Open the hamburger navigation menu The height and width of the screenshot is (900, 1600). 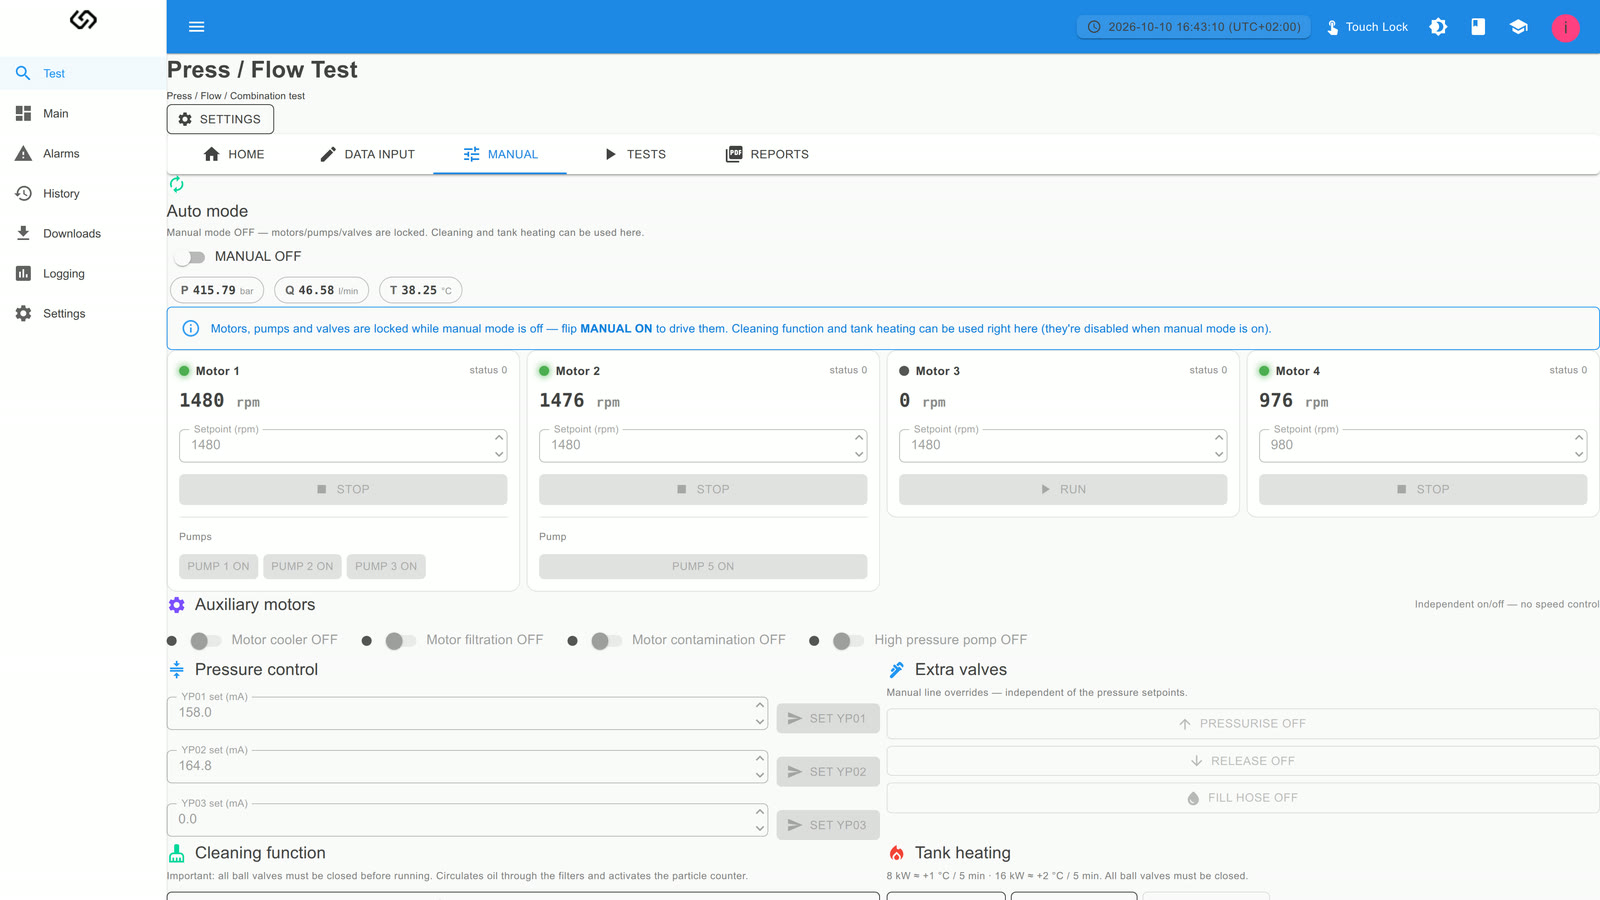coord(196,27)
